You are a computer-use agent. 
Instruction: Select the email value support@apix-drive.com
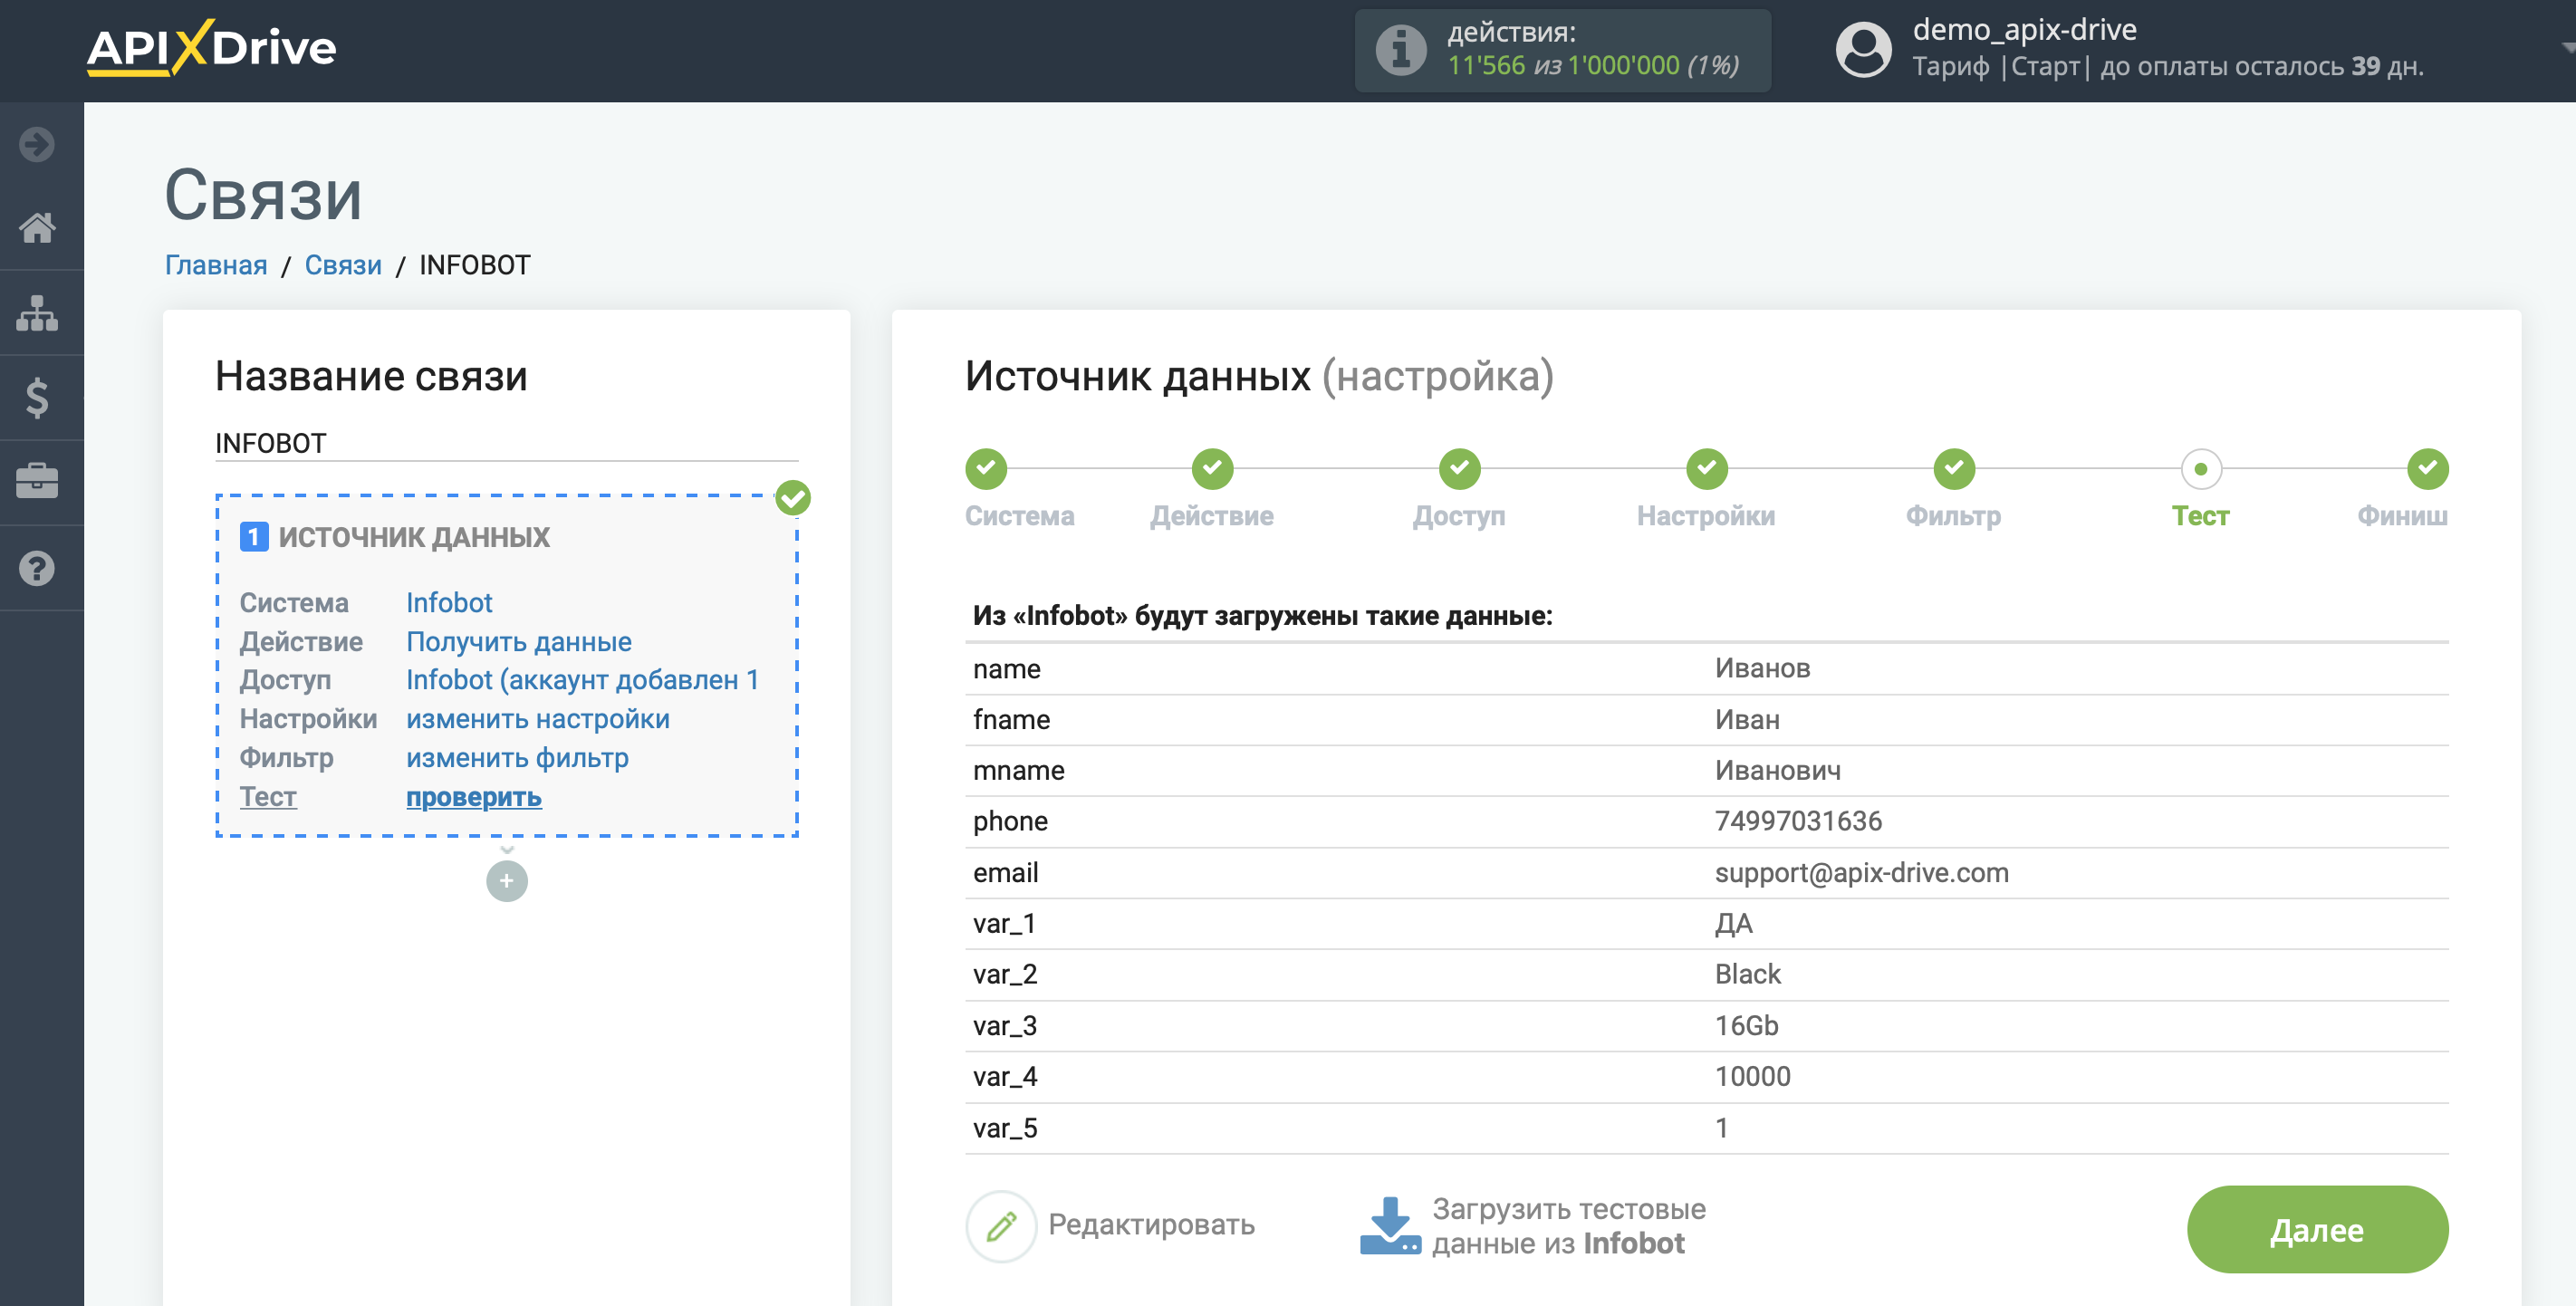pos(1861,873)
